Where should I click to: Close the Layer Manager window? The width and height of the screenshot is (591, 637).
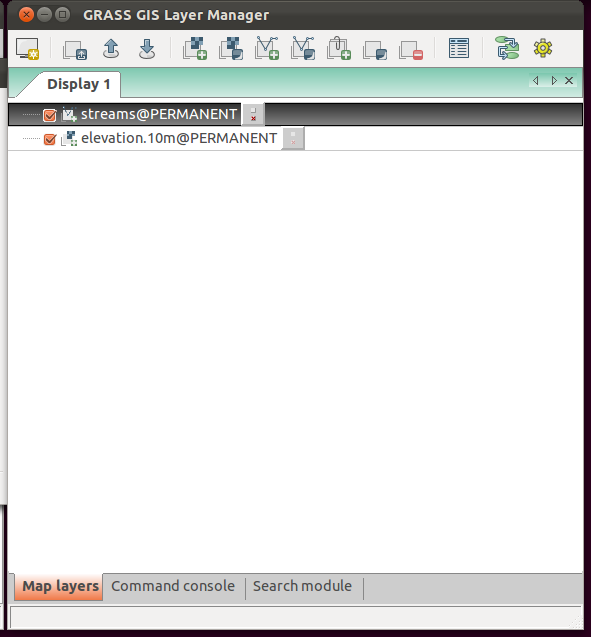[26, 15]
